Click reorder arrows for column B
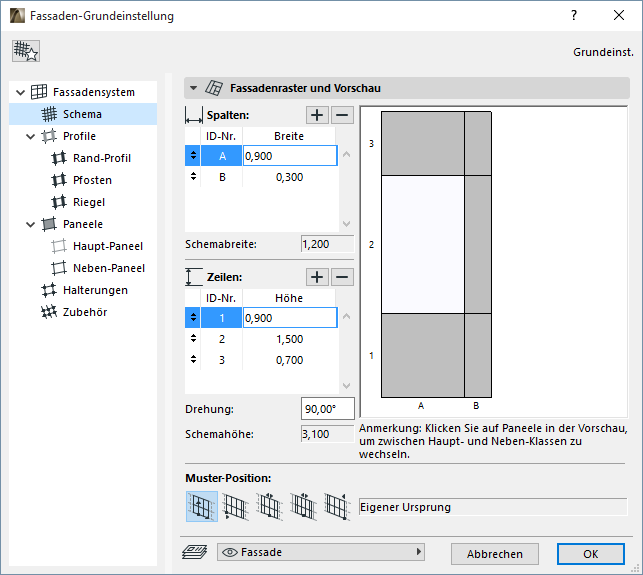This screenshot has height=575, width=643. [x=193, y=177]
